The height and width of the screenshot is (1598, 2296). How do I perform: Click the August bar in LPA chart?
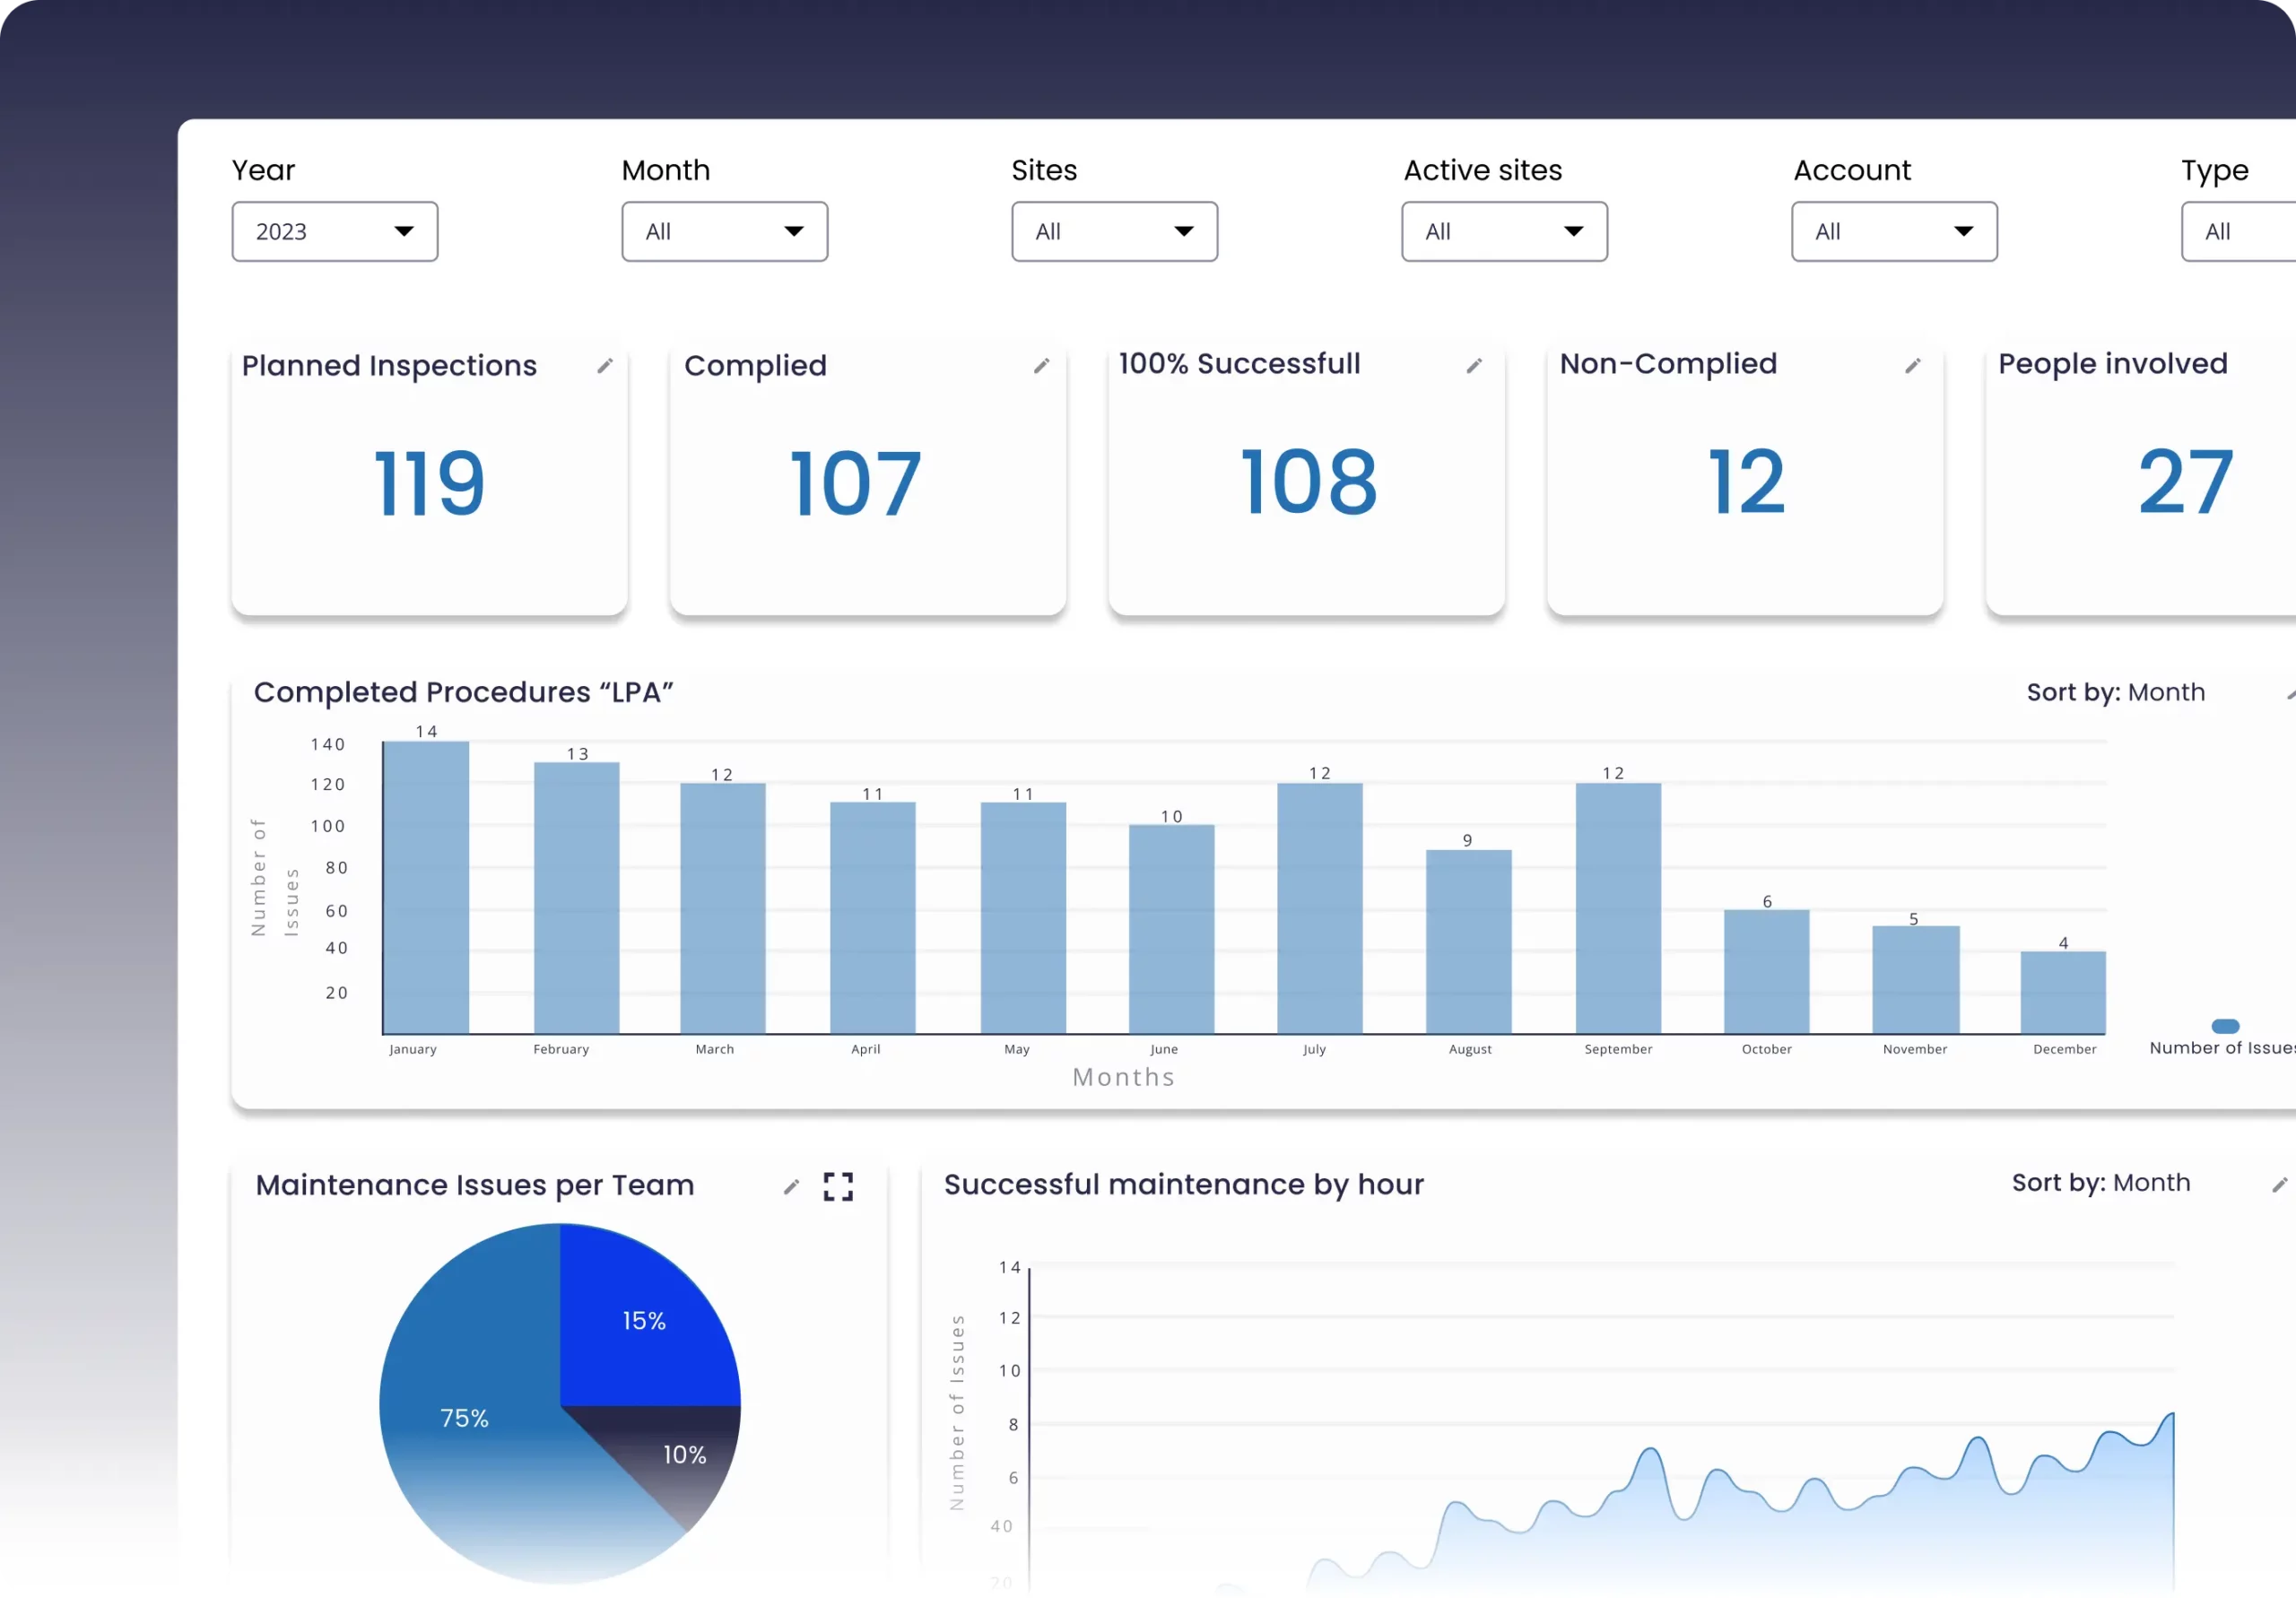tap(1469, 942)
